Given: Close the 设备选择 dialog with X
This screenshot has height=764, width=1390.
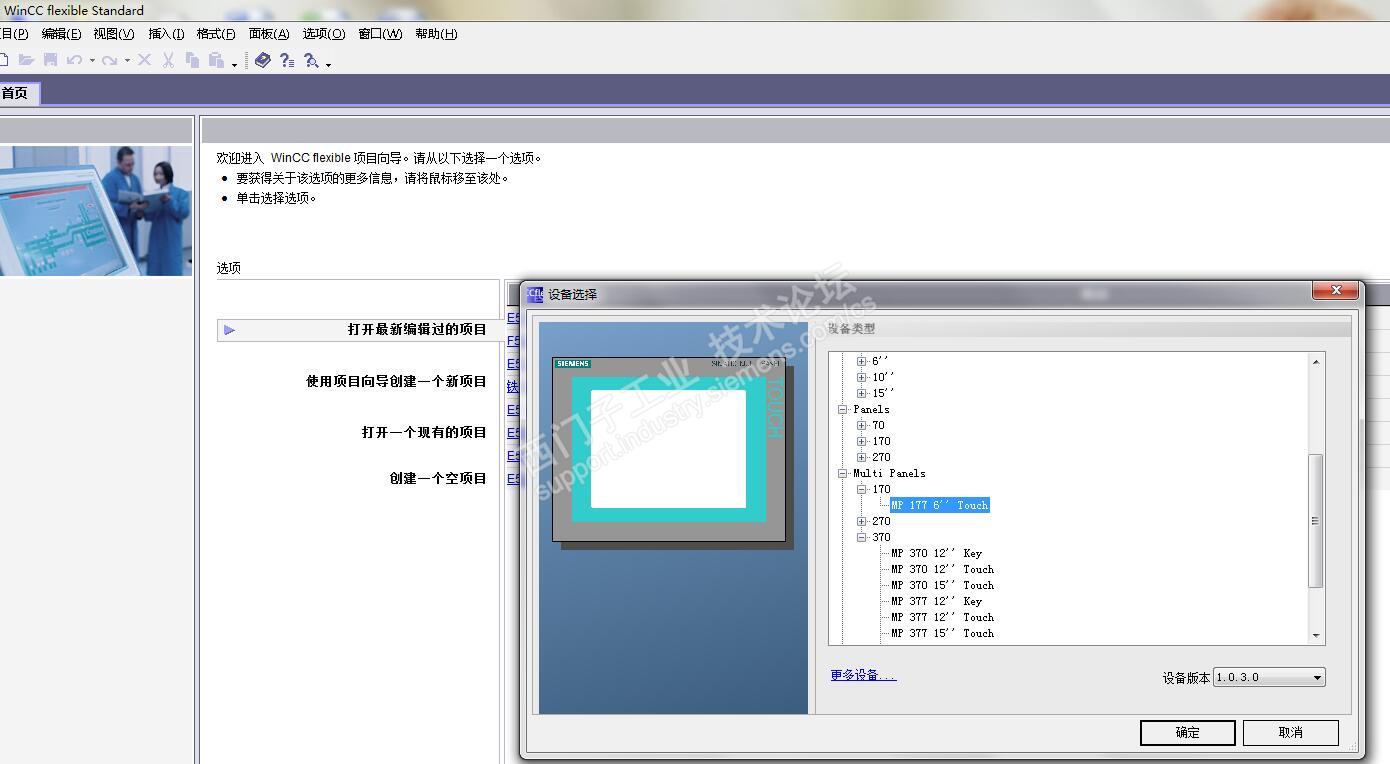Looking at the screenshot, I should 1336,290.
